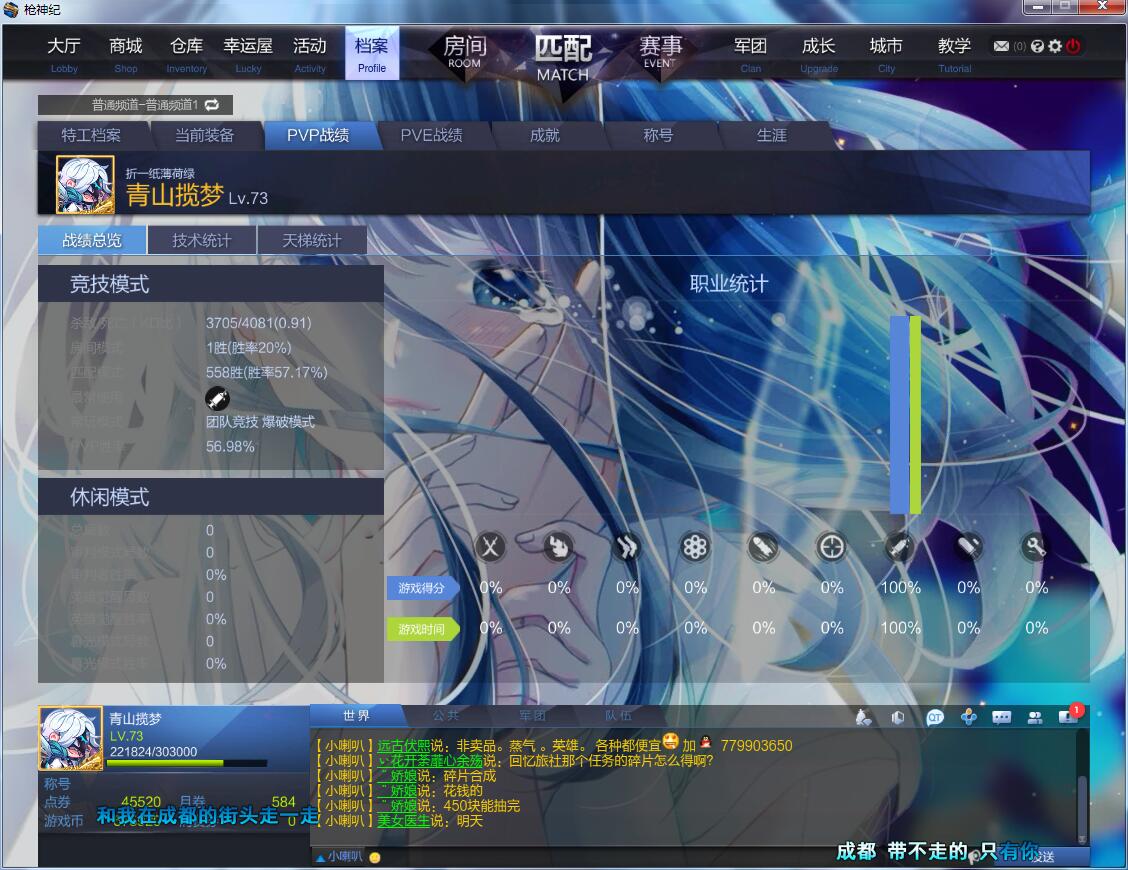The height and width of the screenshot is (870, 1128).
Task: Open the notification icon with red badge
Action: pyautogui.click(x=1069, y=715)
